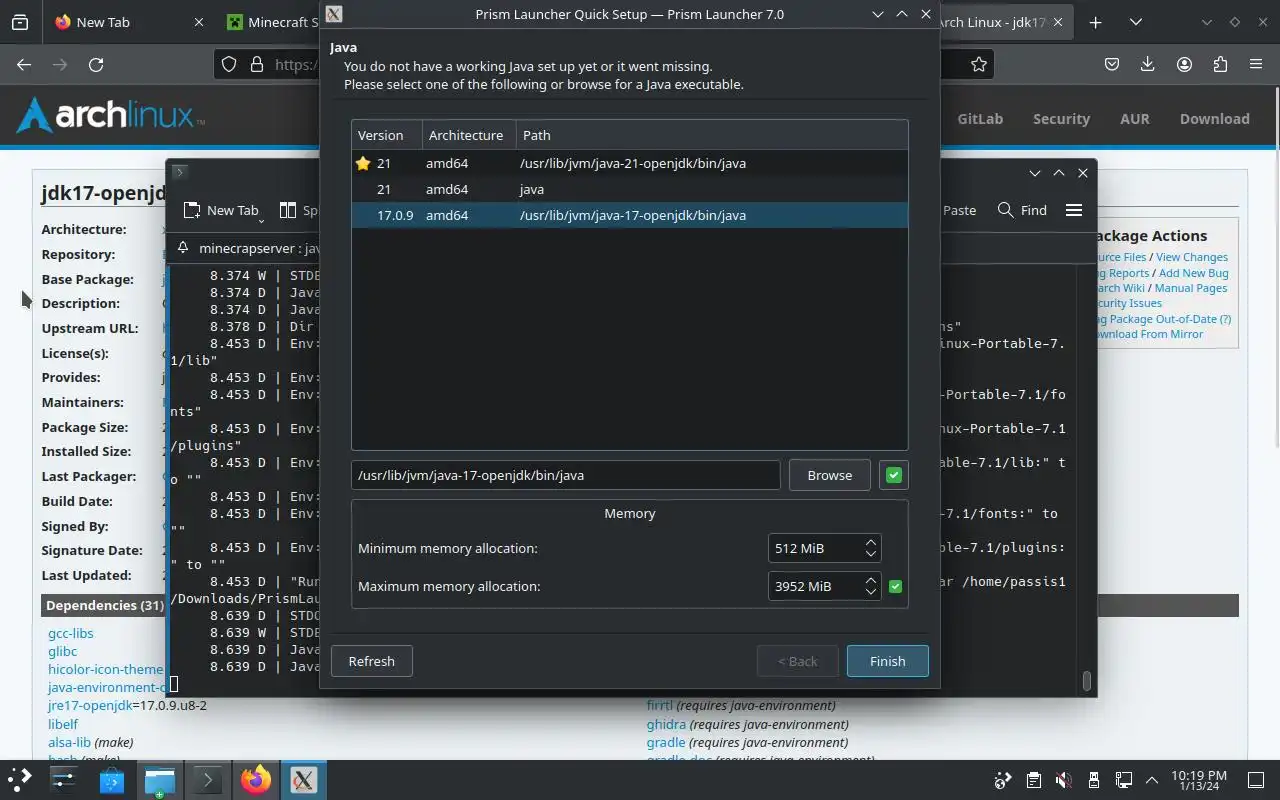Click the Browse button for Java path
This screenshot has width=1280, height=800.
[x=830, y=475]
